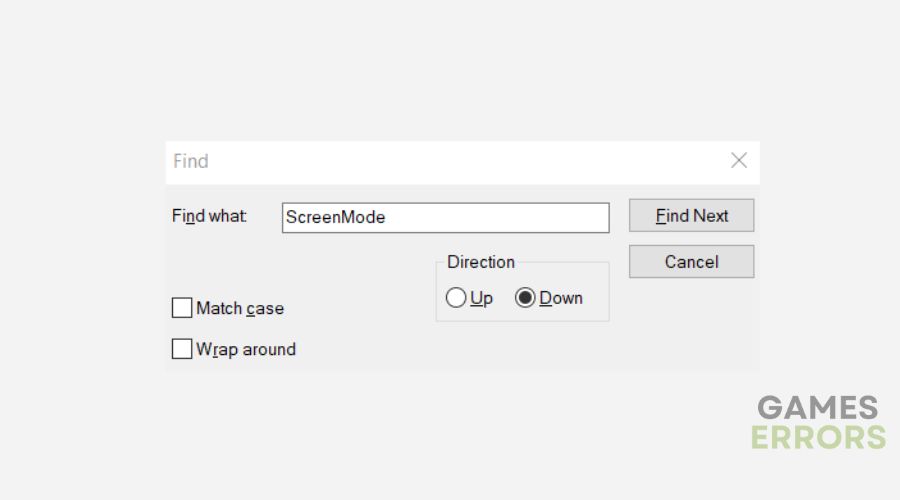
Task: Click the Find Next button
Action: [691, 216]
